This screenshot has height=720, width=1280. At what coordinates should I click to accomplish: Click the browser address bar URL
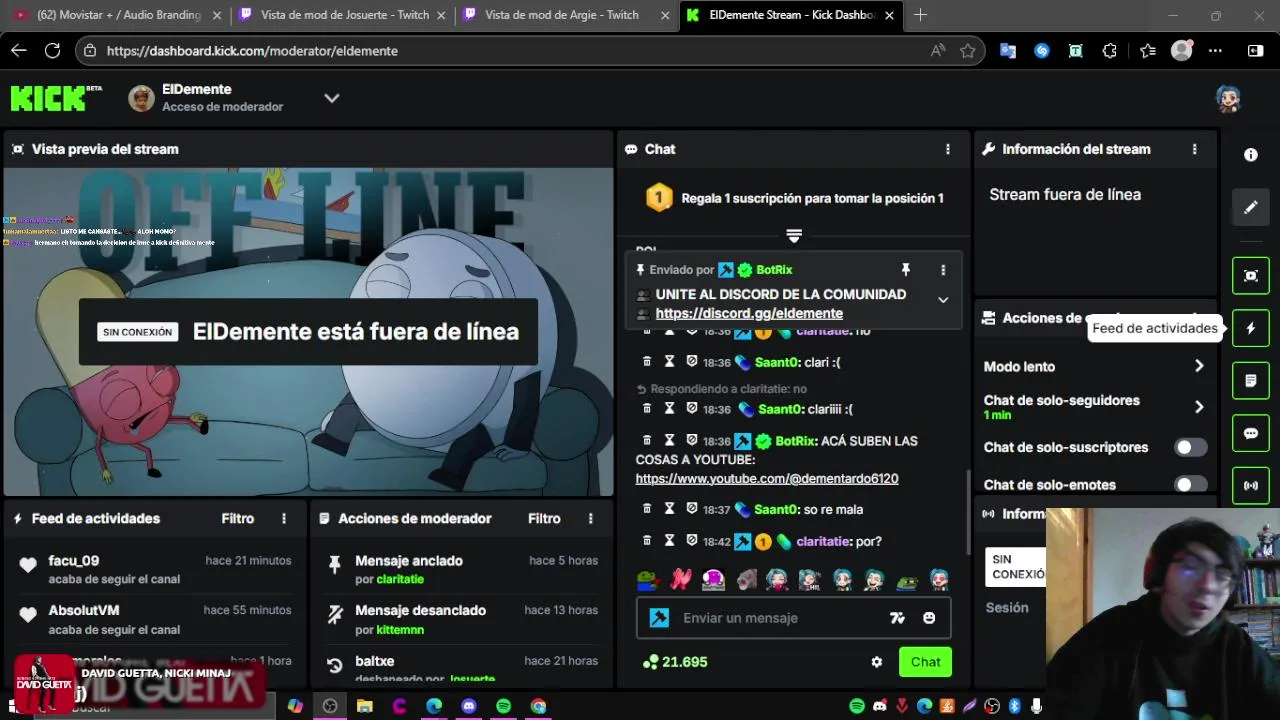[252, 51]
